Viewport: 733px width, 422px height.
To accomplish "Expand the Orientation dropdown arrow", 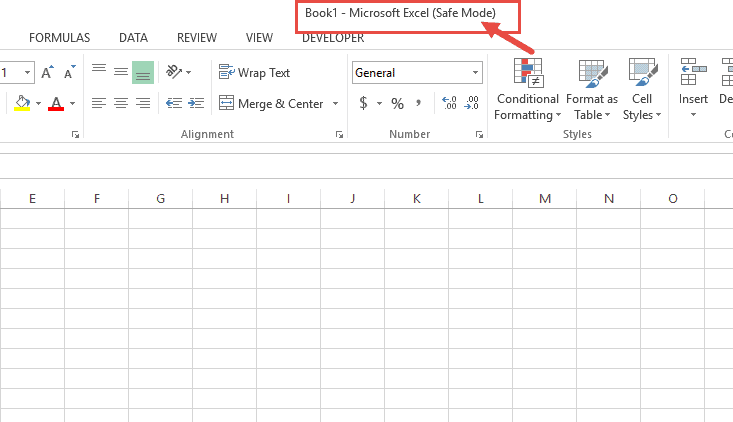I will 188,72.
